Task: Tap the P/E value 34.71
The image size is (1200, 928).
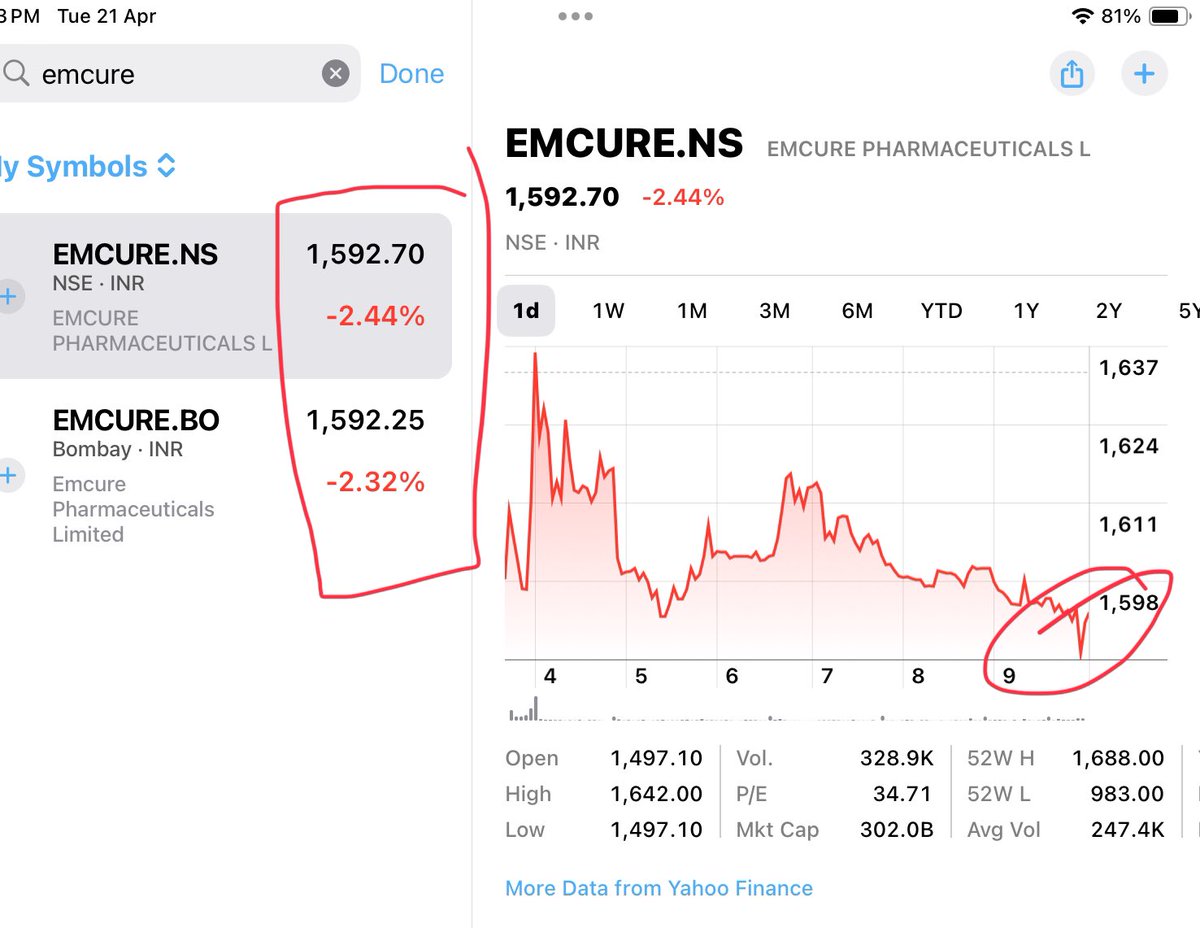Action: [x=902, y=794]
